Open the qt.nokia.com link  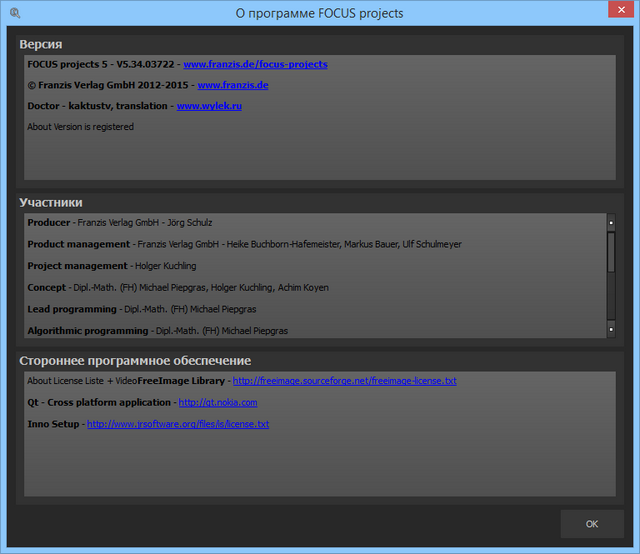pos(218,402)
